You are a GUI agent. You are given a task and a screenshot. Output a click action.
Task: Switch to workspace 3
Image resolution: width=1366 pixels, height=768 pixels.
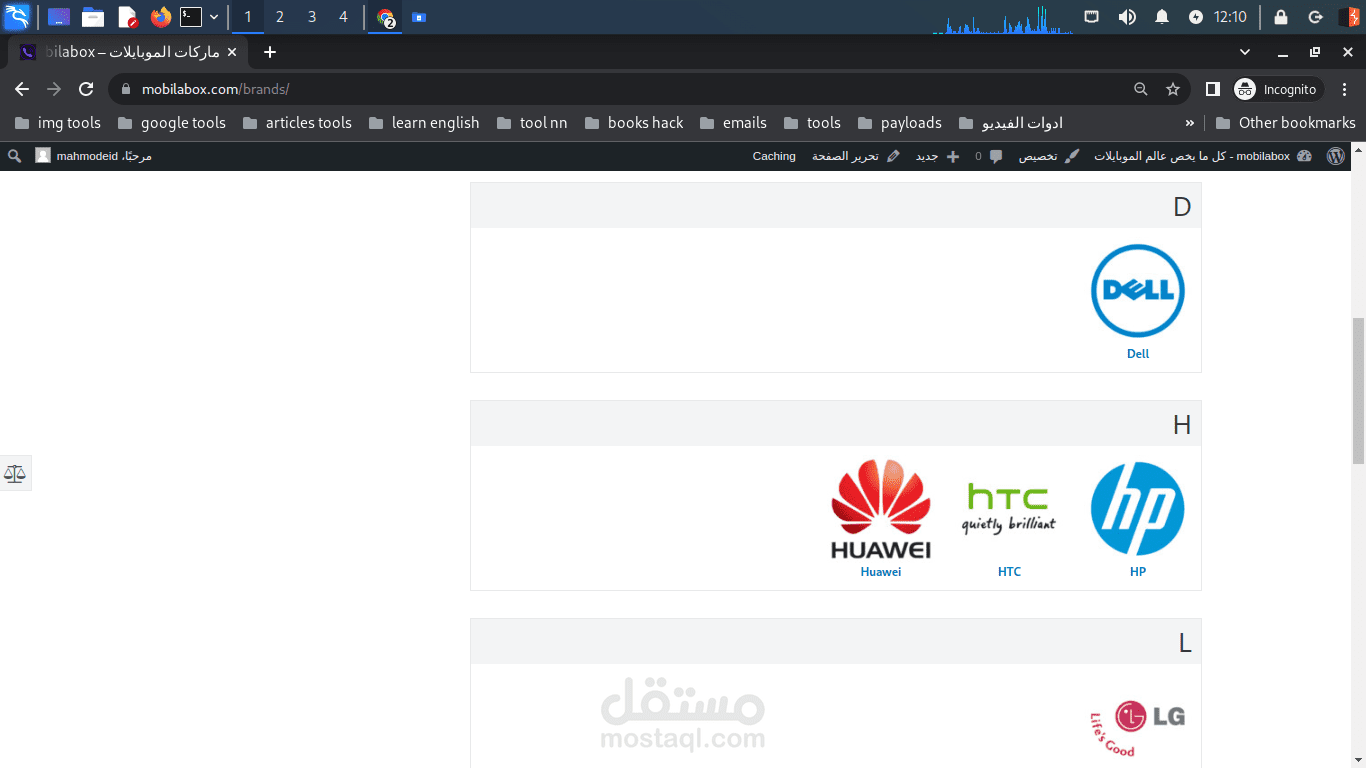(x=312, y=17)
